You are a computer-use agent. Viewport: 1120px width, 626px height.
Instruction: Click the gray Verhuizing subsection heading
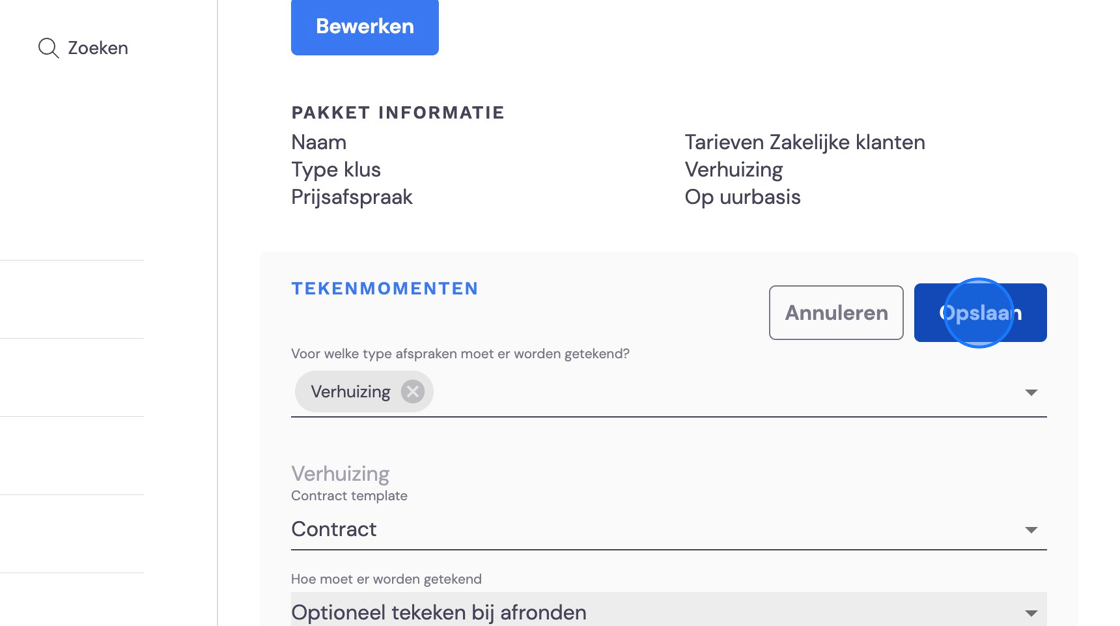click(x=340, y=473)
